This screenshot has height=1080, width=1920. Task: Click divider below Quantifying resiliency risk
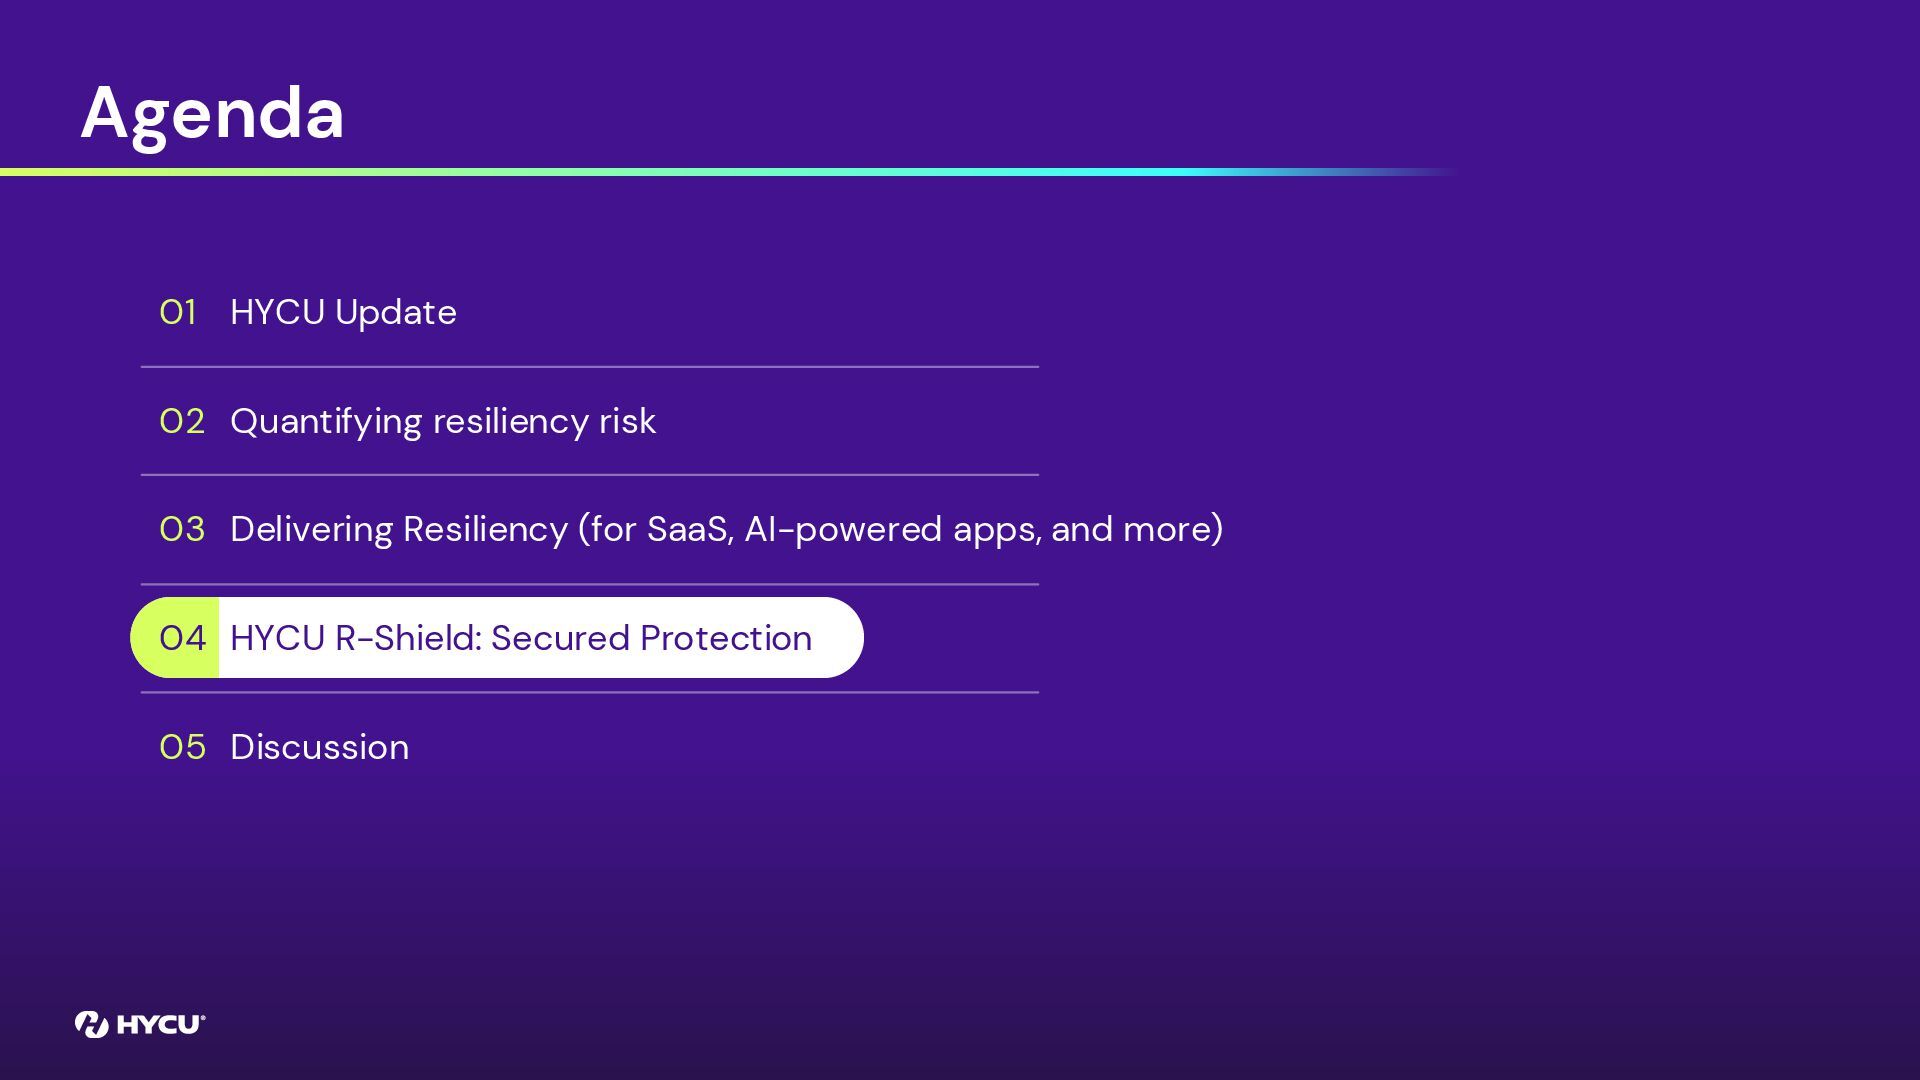(590, 475)
